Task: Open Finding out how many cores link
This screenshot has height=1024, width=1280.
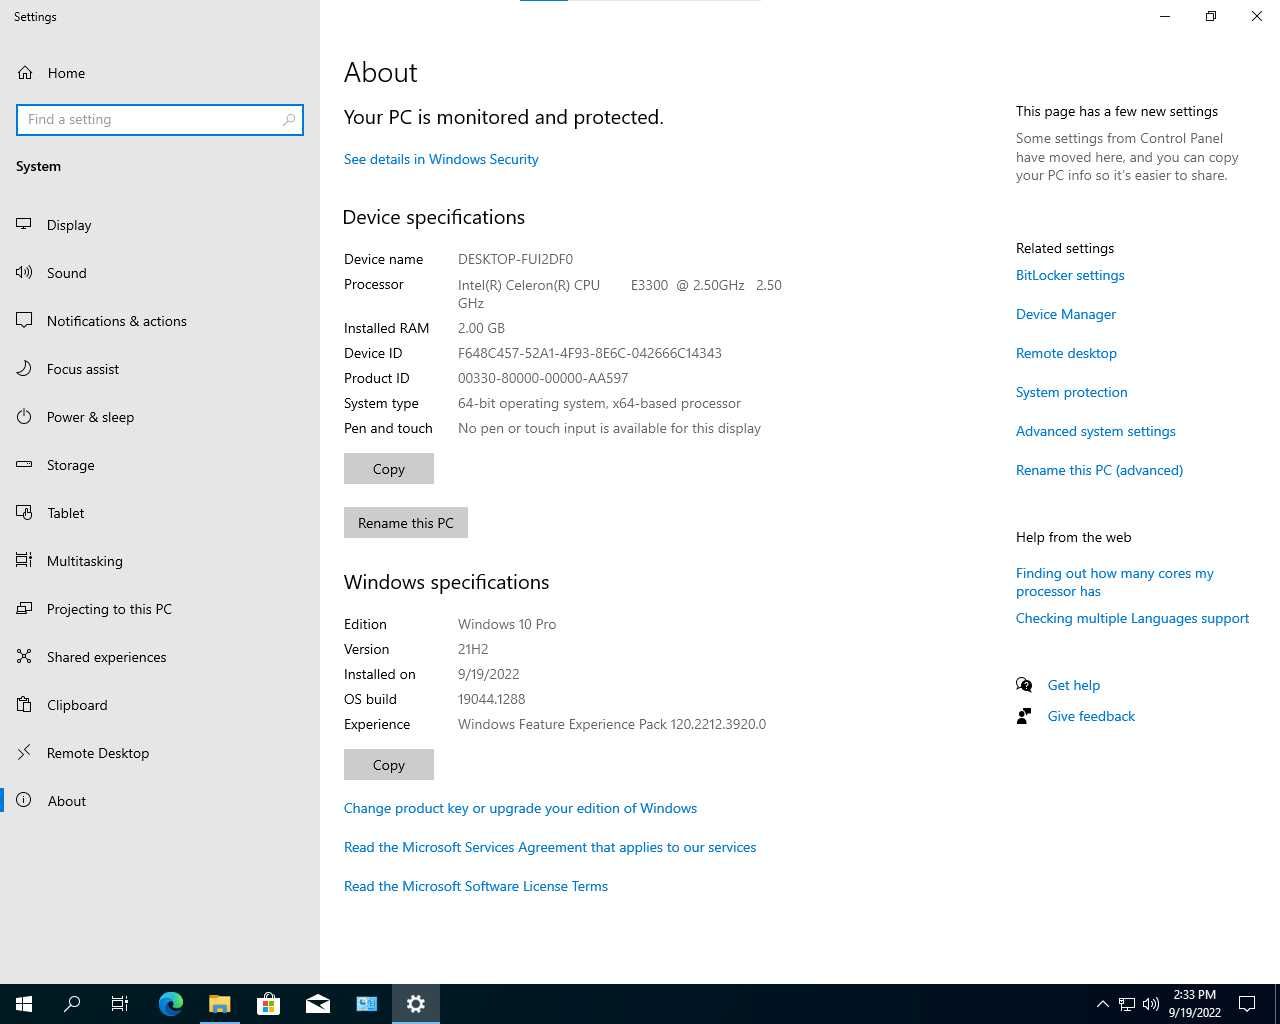Action: pos(1115,582)
